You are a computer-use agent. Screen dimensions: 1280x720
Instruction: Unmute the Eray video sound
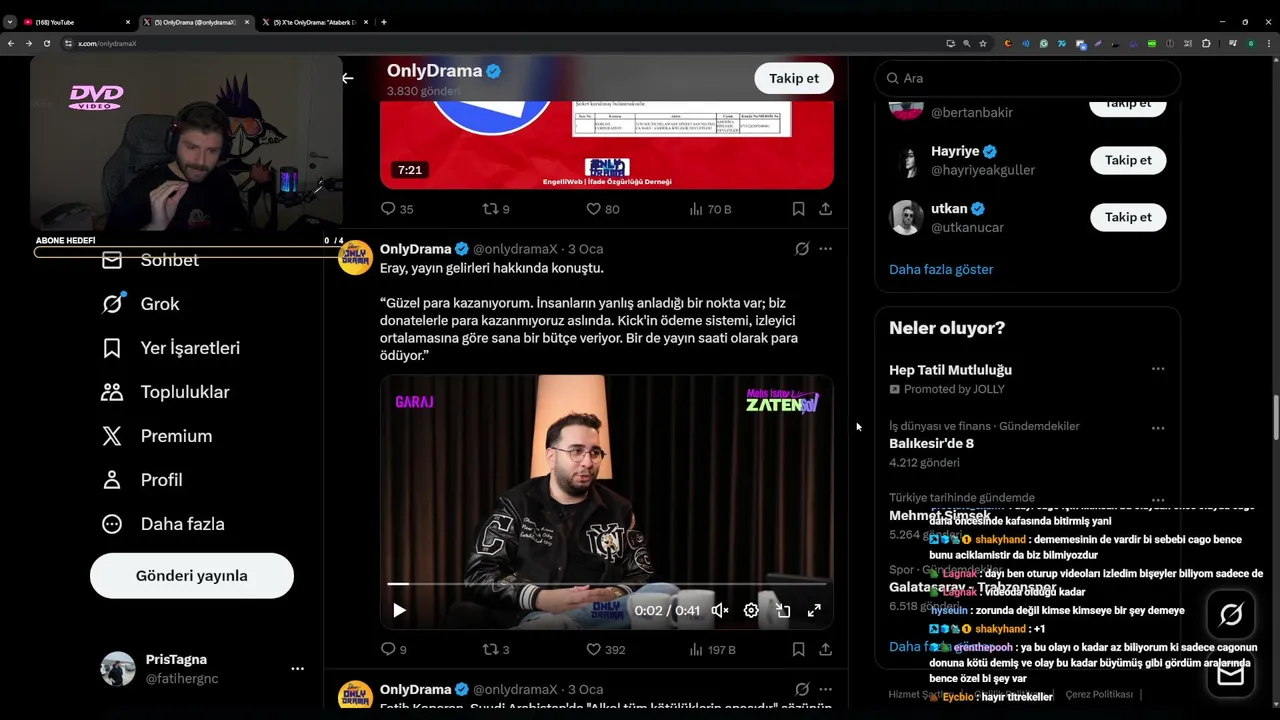720,610
